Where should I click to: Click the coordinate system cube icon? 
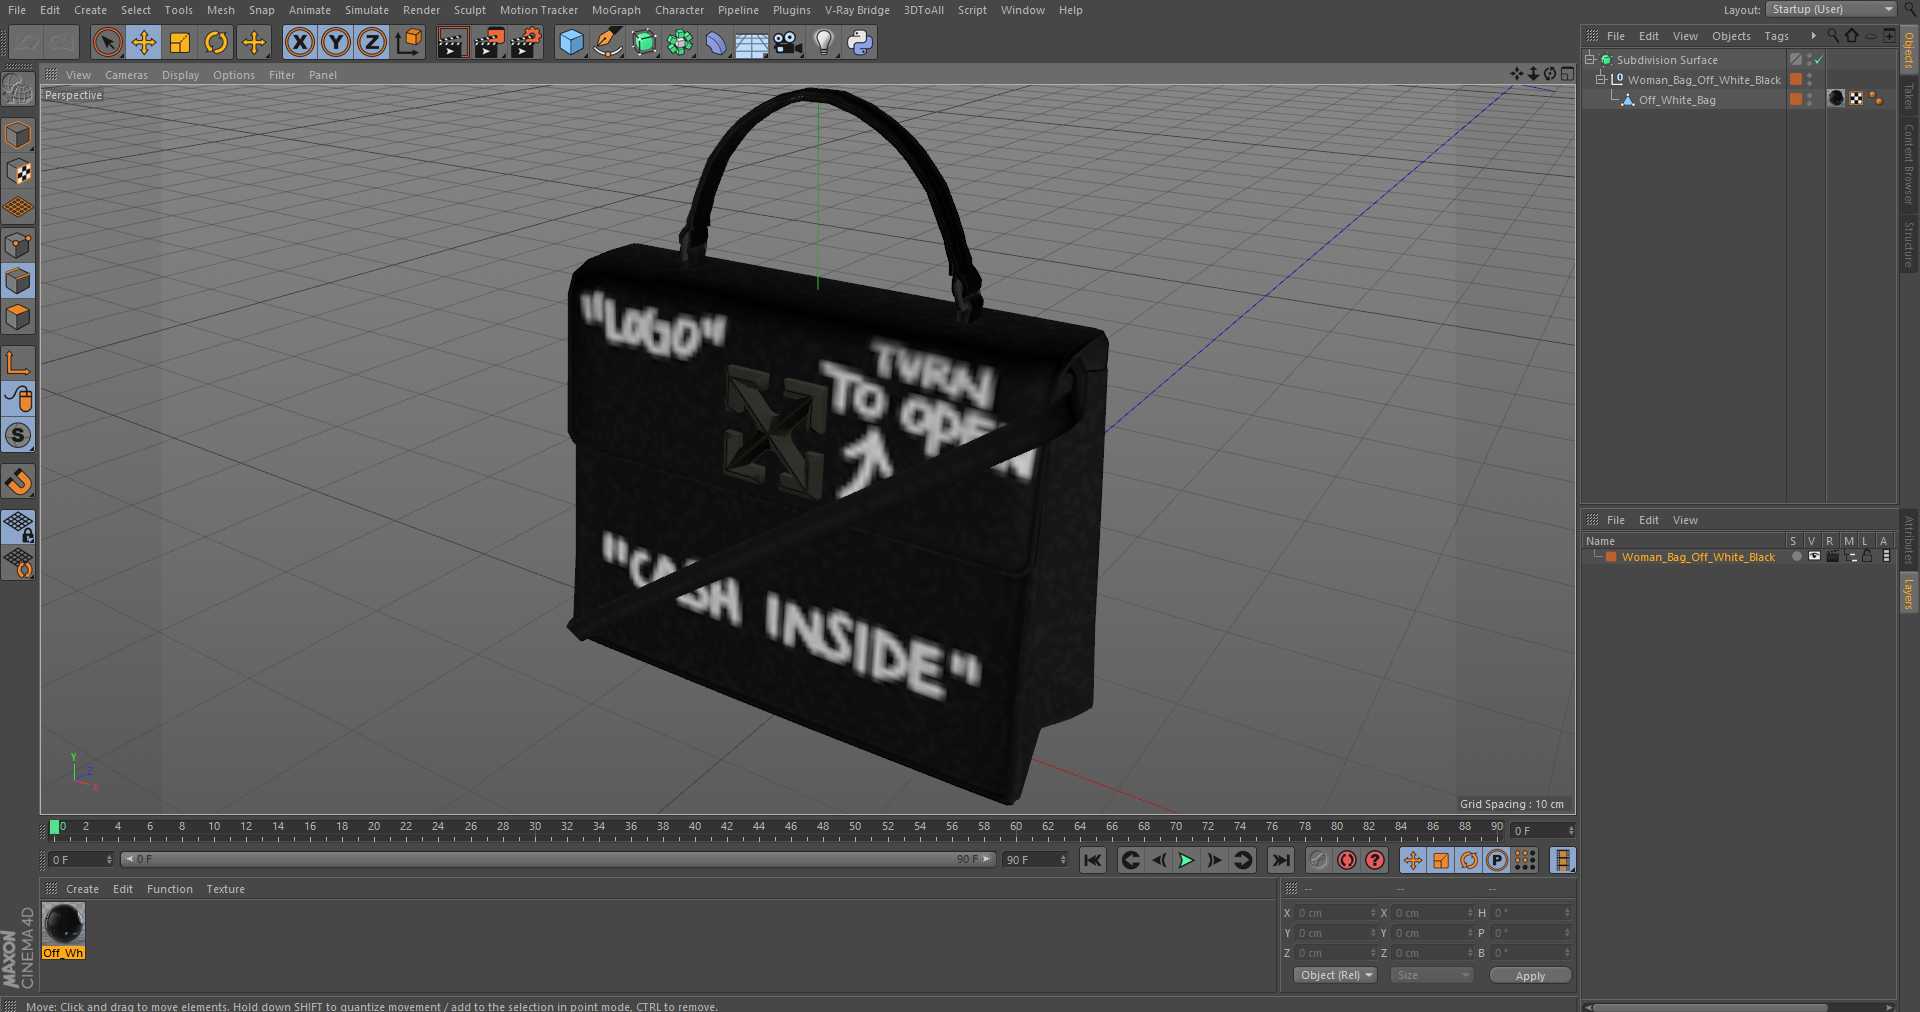tap(409, 42)
